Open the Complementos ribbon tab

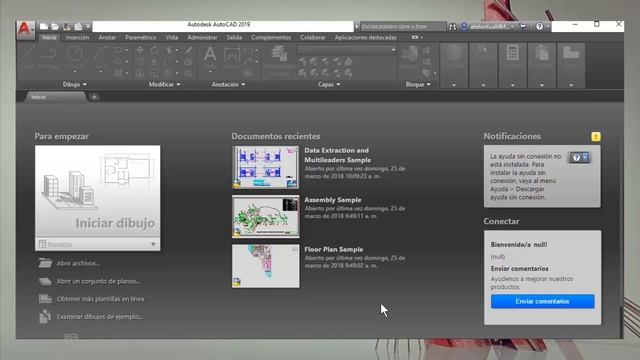[271, 38]
